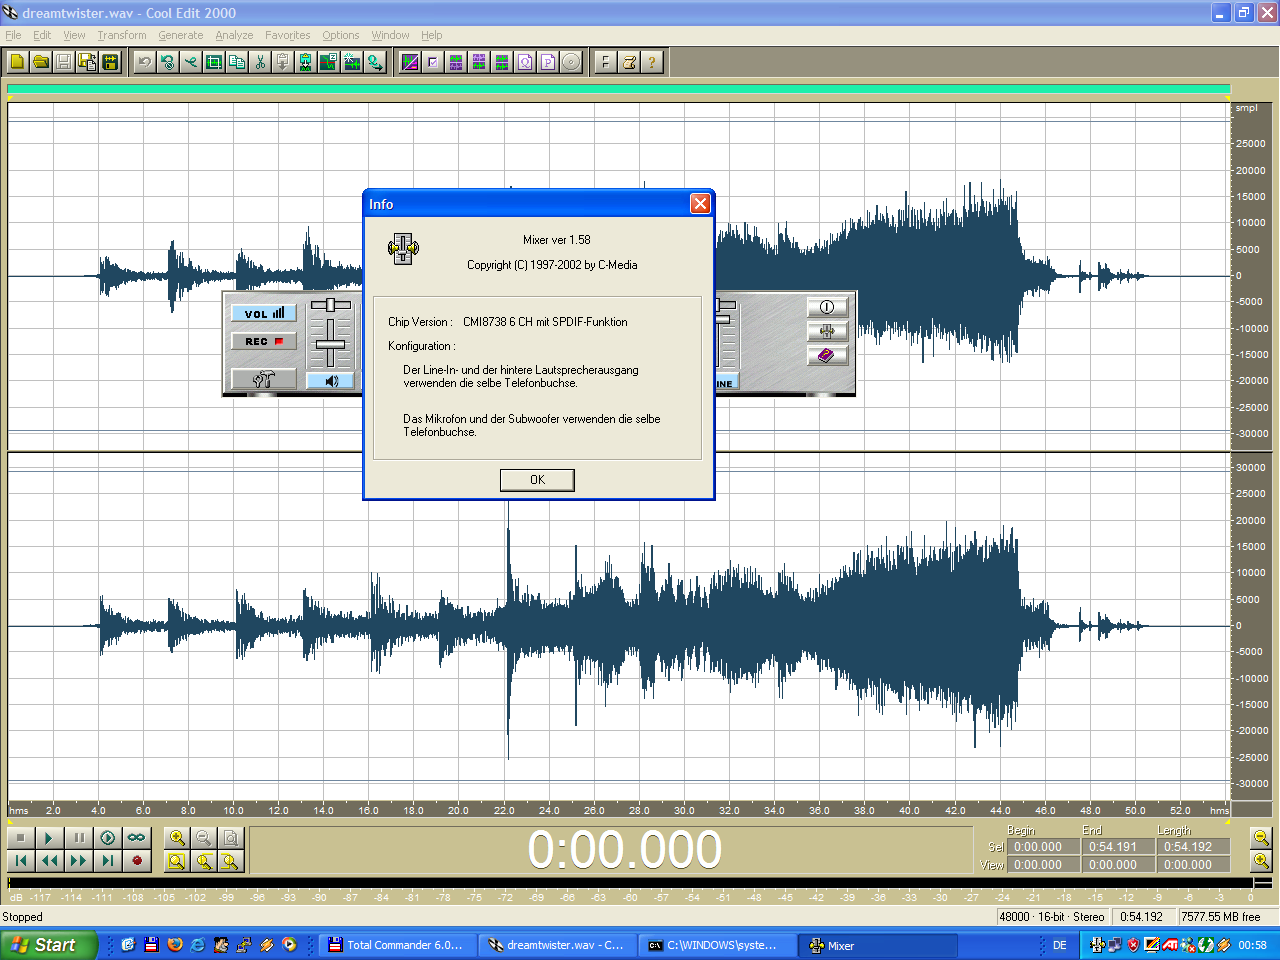Image resolution: width=1280 pixels, height=960 pixels.
Task: Open the Edit menu
Action: pos(42,35)
